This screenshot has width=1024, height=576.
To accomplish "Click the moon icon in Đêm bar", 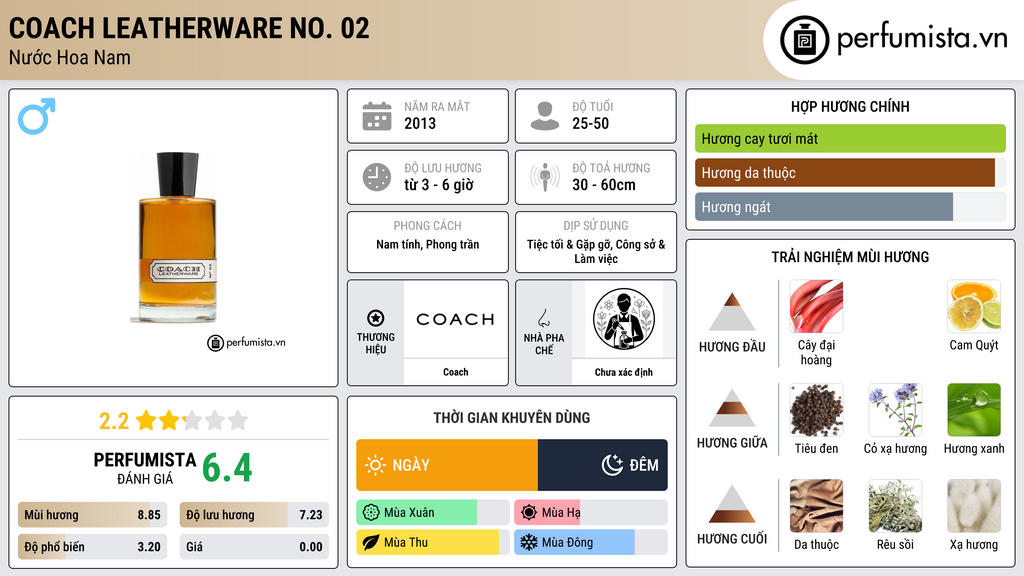I will tap(612, 465).
